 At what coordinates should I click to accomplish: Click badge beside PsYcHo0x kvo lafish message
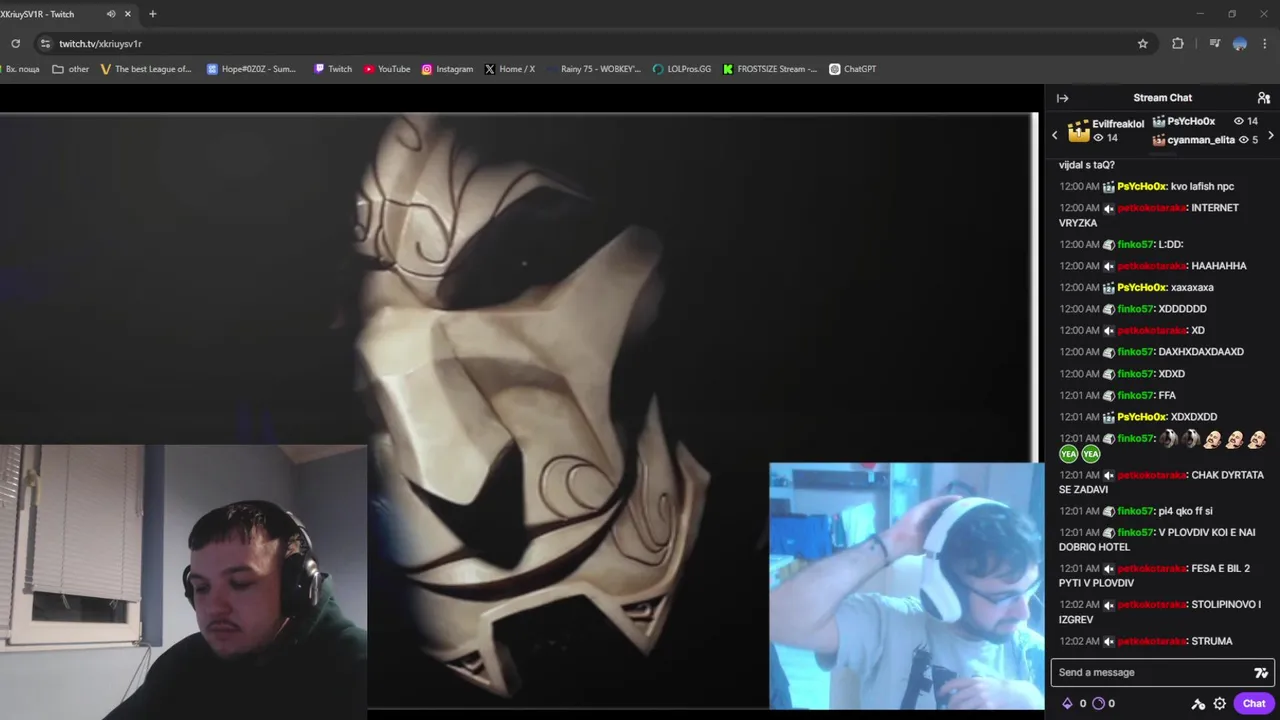[x=1109, y=187]
